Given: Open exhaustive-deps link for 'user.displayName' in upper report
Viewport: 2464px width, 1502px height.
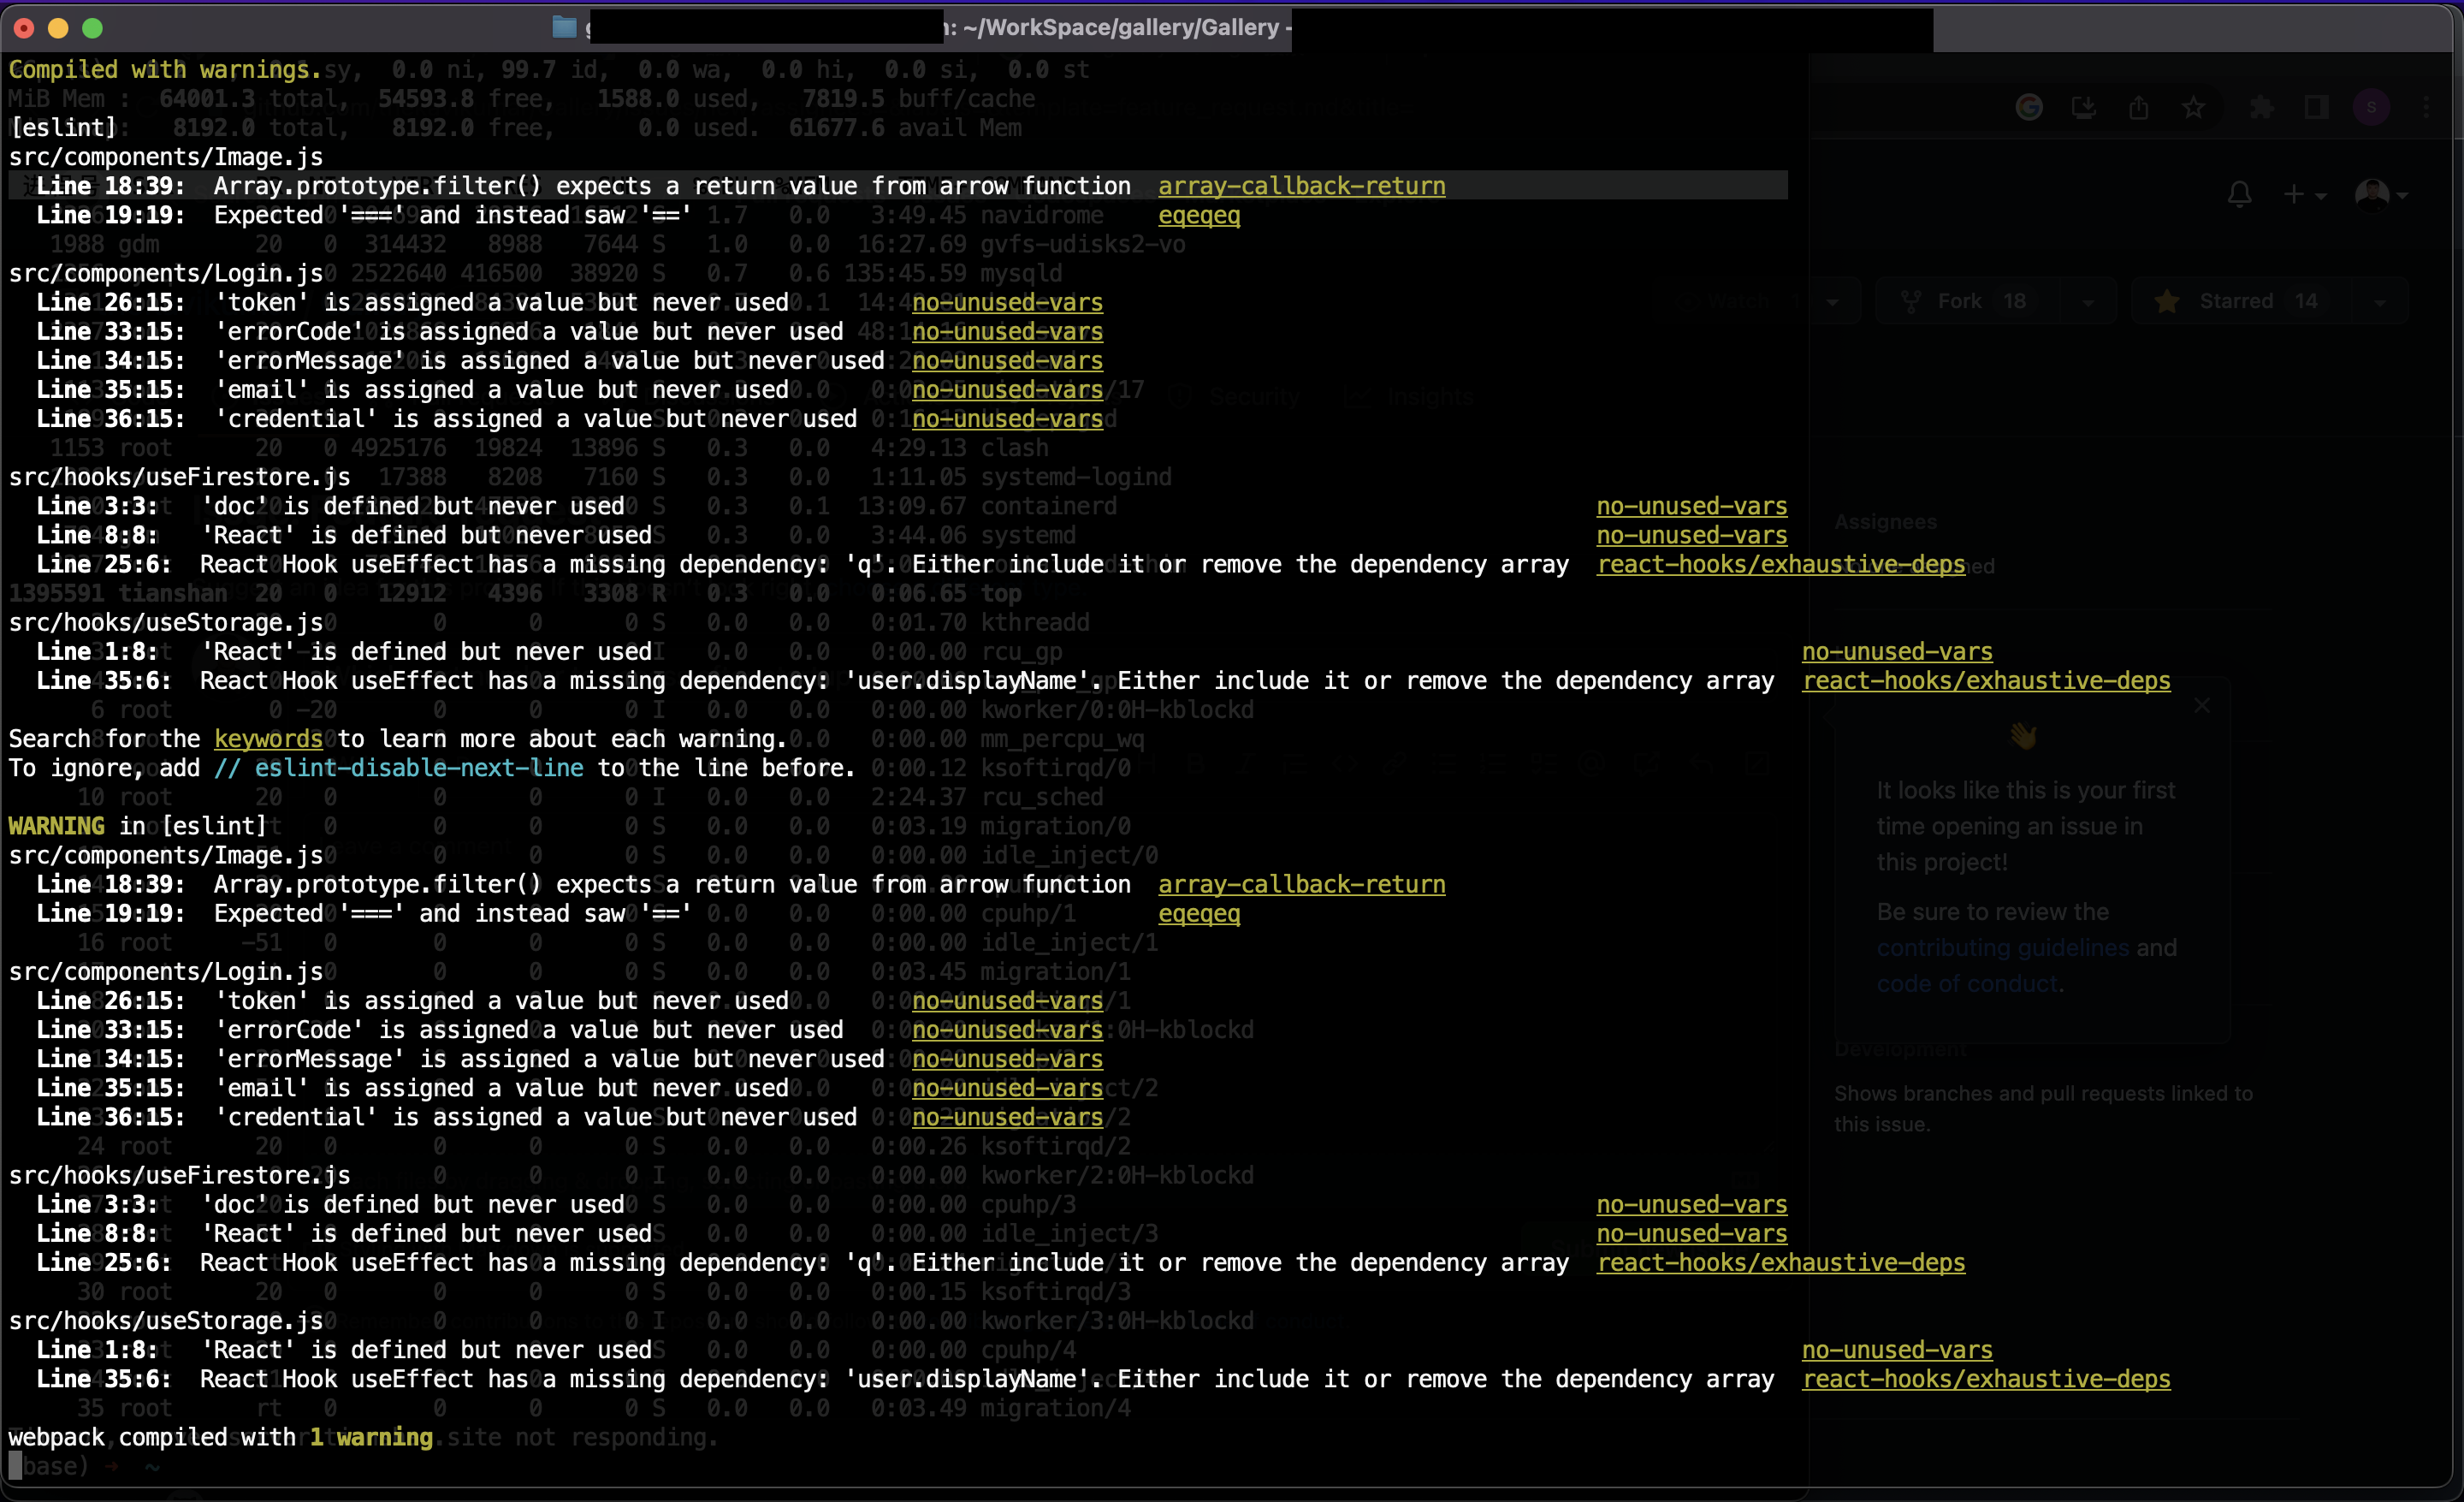Looking at the screenshot, I should coord(1986,680).
